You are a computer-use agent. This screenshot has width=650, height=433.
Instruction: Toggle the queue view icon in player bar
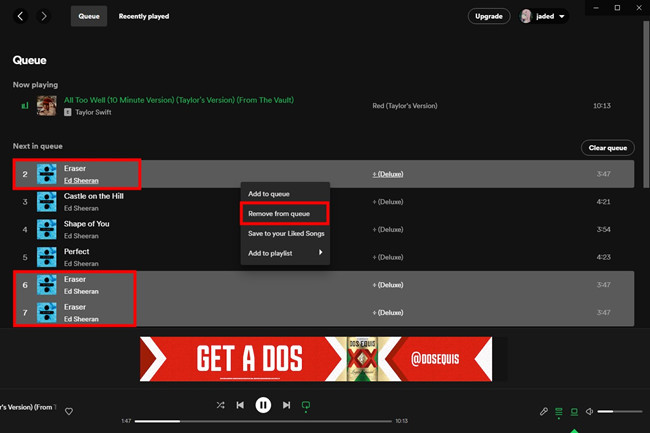tap(559, 412)
